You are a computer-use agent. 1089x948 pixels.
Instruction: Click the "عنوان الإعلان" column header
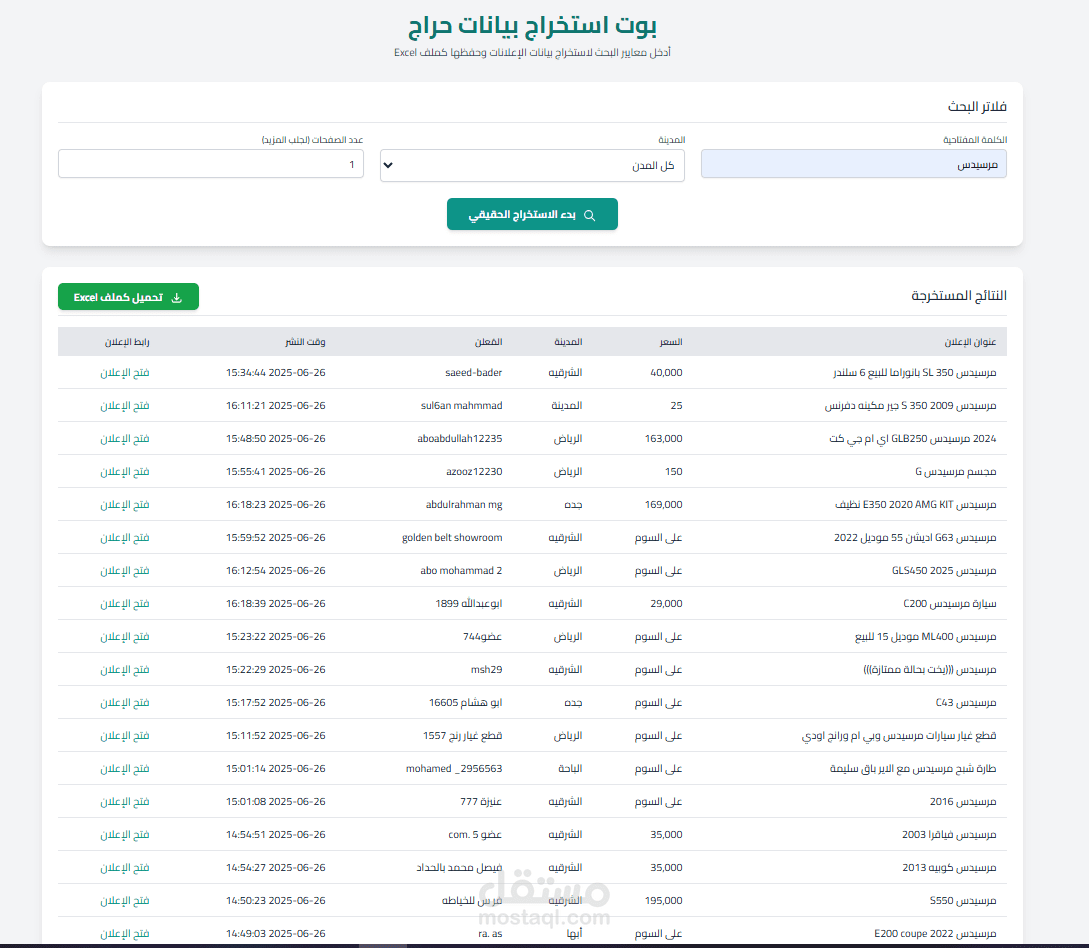[970, 342]
